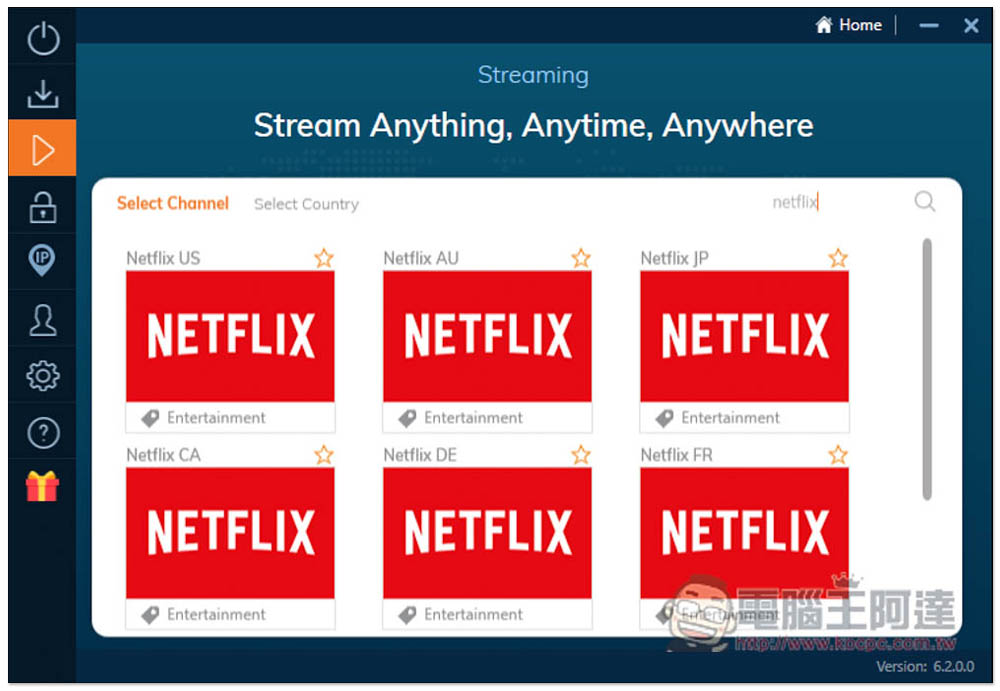This screenshot has height=691, width=1000.
Task: Favorite Netflix CA with its star
Action: (324, 454)
